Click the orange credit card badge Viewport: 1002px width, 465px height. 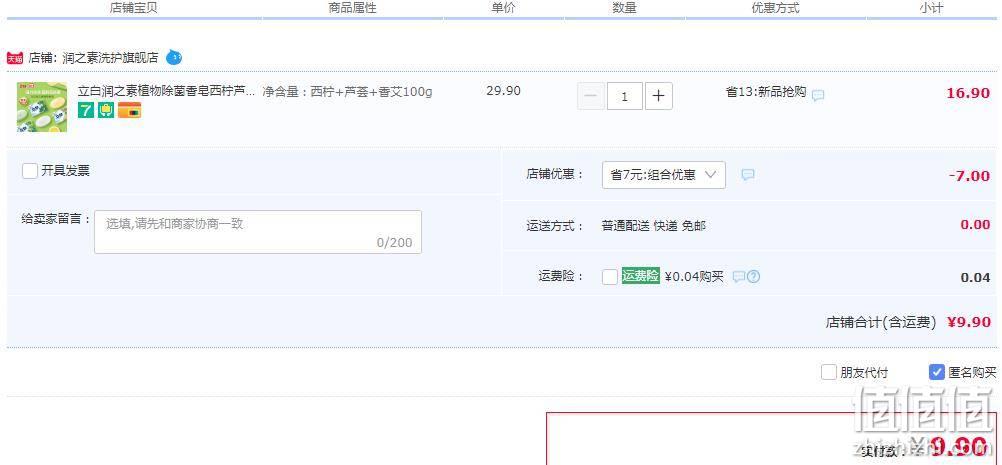point(129,111)
